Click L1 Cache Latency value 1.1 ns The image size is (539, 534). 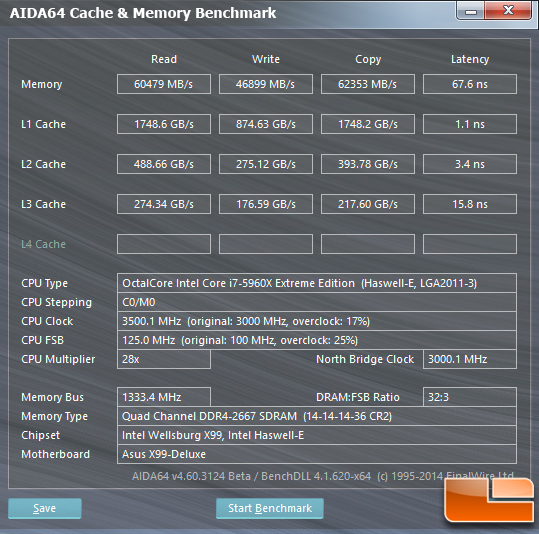pos(470,124)
